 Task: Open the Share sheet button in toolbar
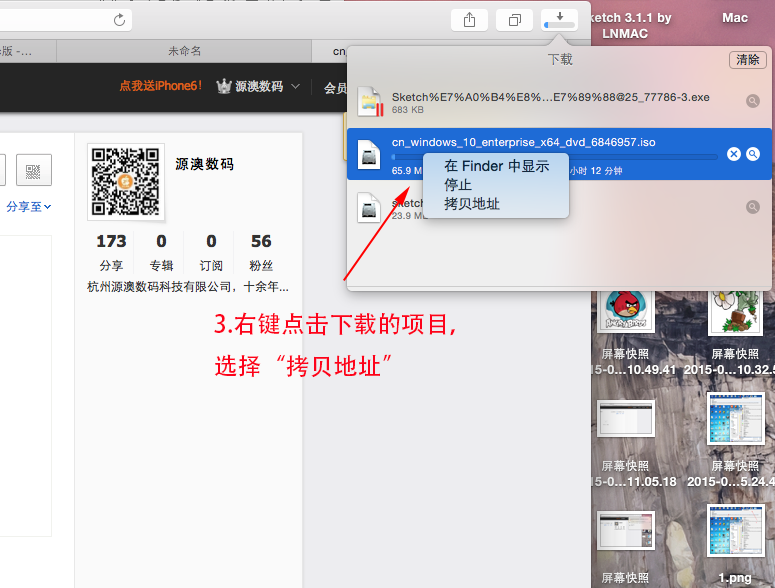(x=470, y=20)
